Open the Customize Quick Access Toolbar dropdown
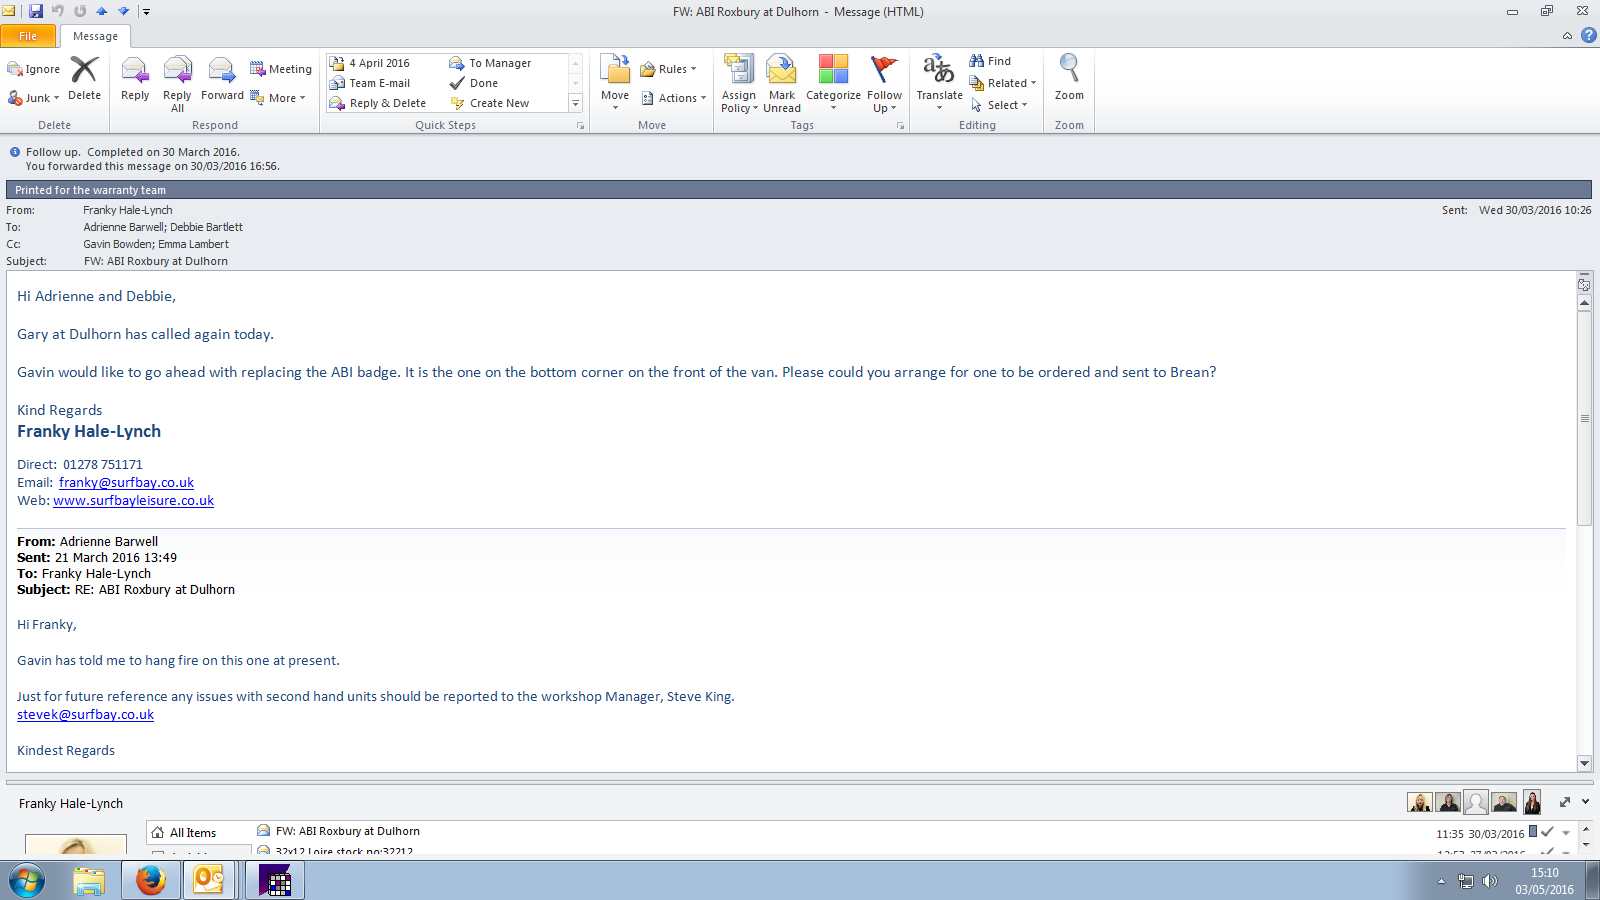 point(146,12)
